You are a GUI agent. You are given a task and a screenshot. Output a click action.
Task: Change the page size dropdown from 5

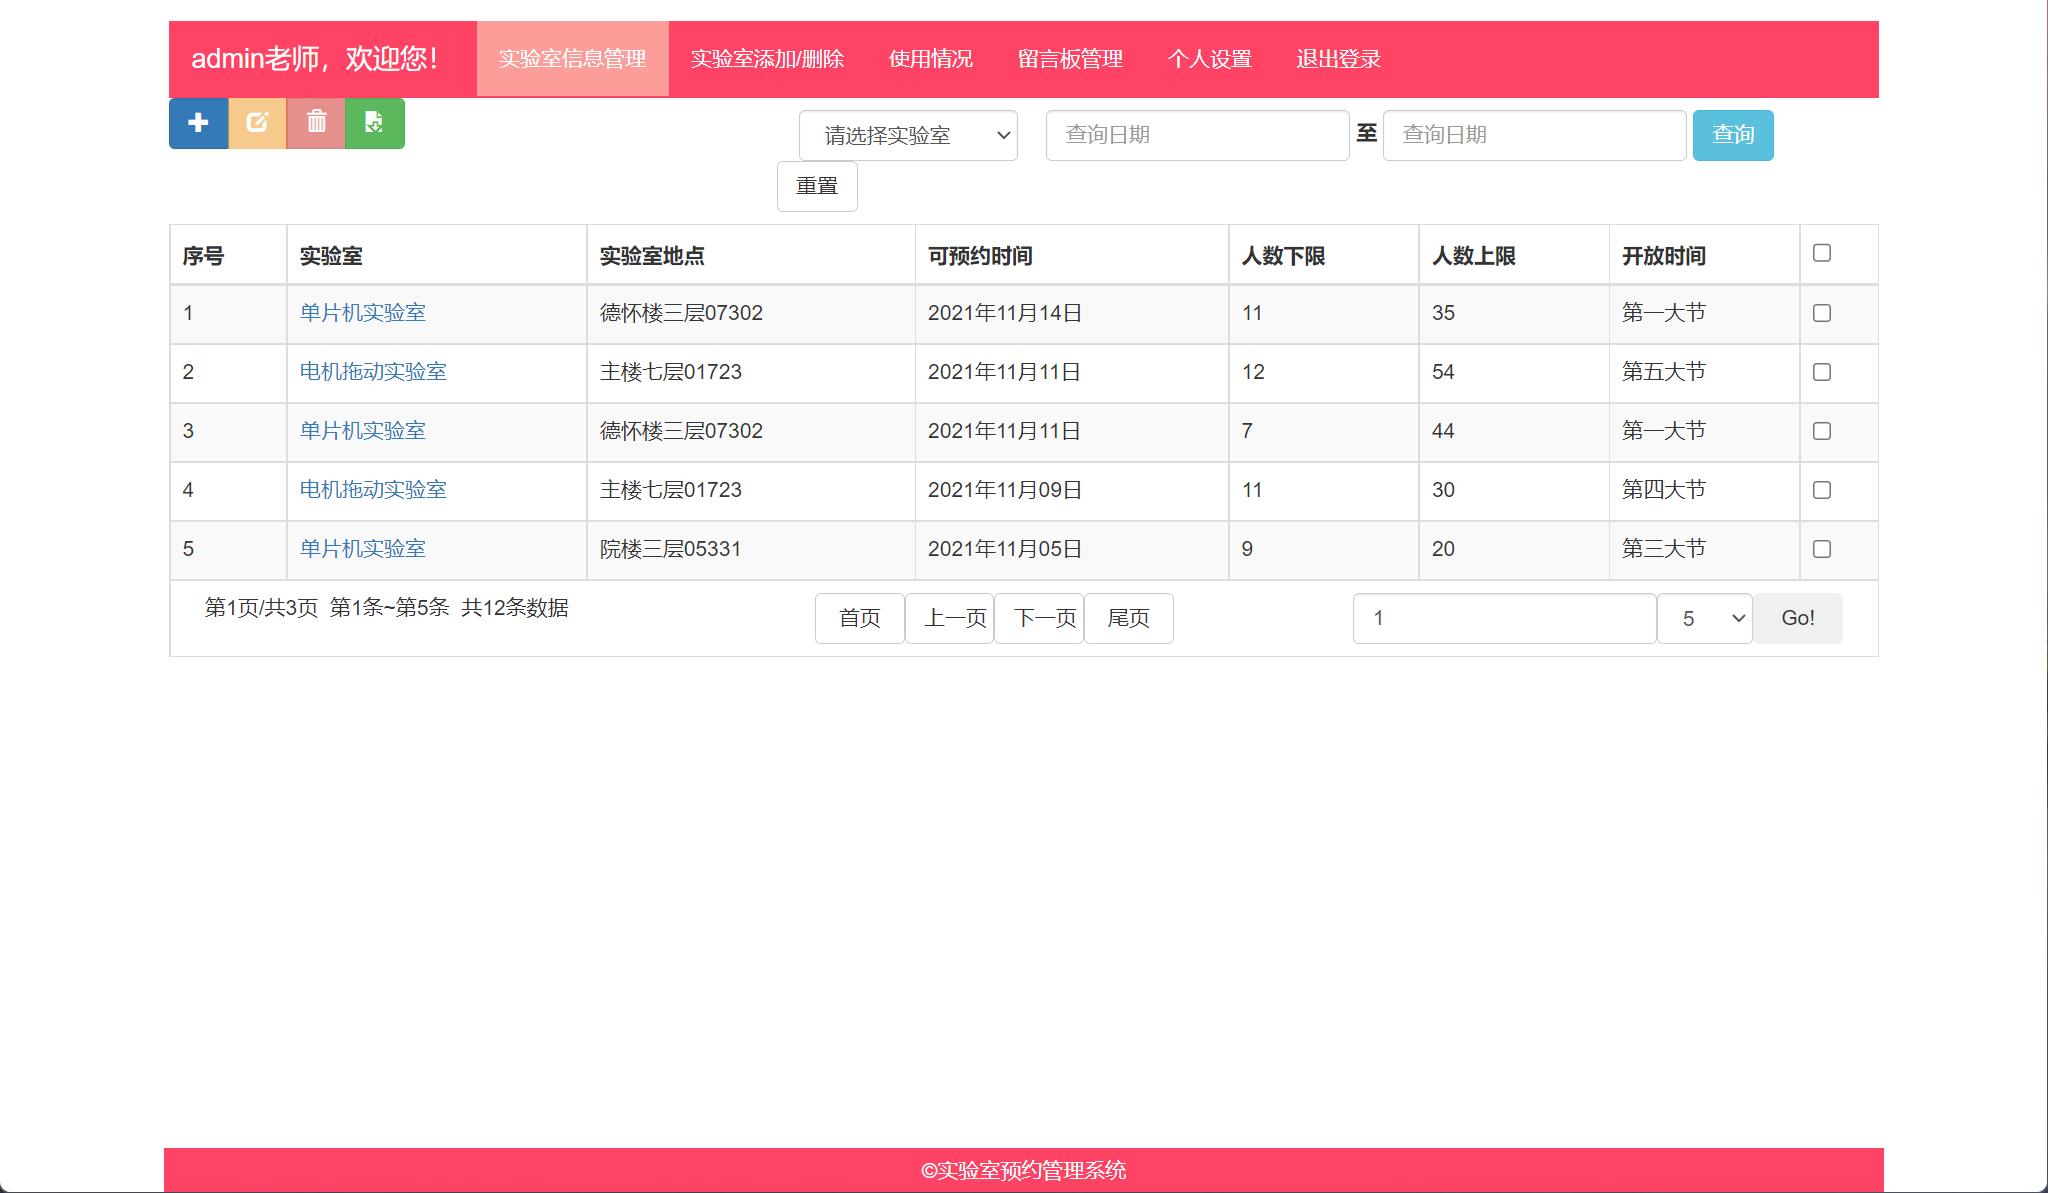1703,618
